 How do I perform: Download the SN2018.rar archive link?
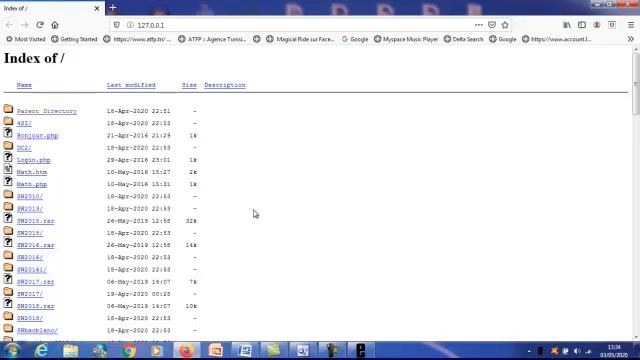point(36,306)
